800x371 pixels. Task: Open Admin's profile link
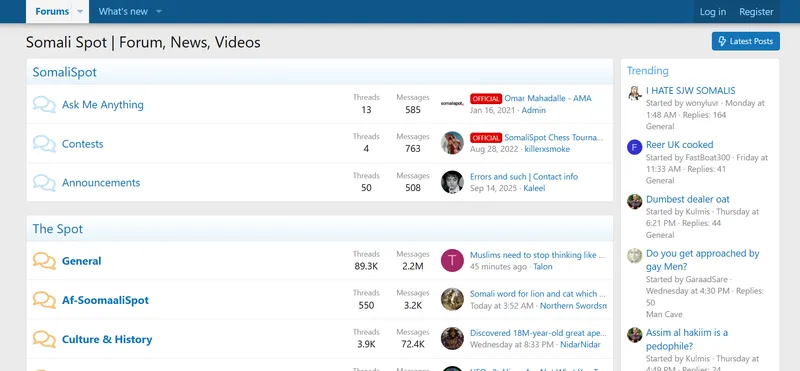point(534,110)
